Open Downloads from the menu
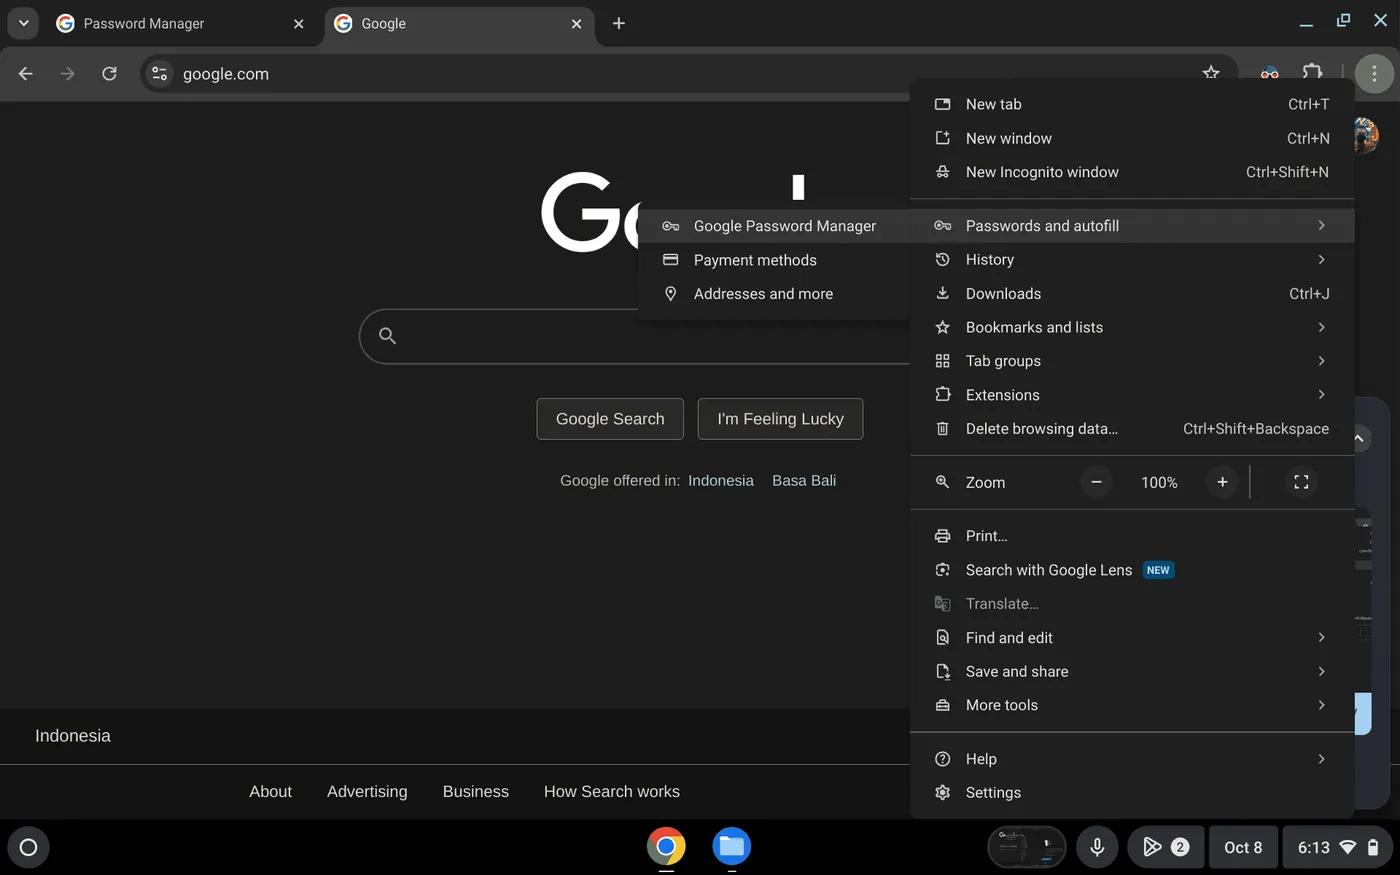 click(x=1132, y=293)
